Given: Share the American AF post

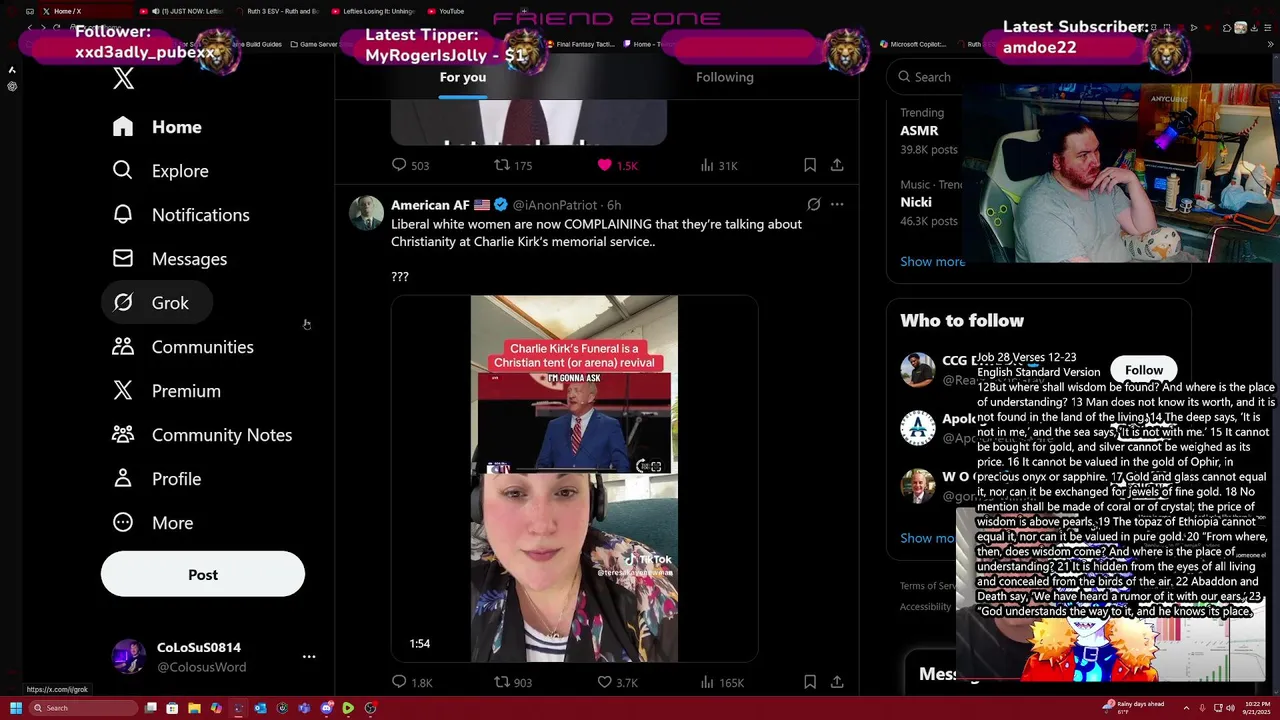Looking at the screenshot, I should [837, 682].
